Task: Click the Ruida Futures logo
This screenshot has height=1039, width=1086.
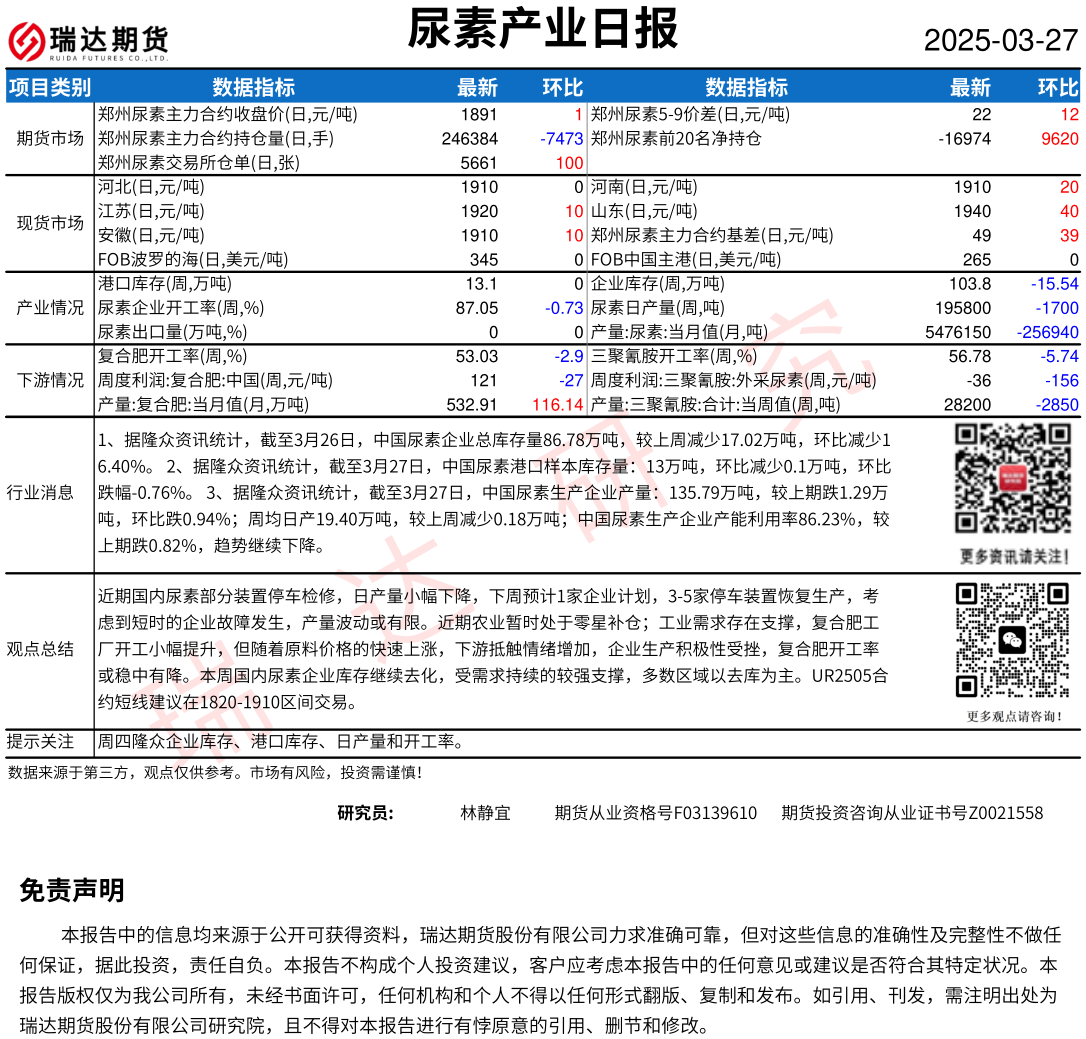Action: point(88,41)
